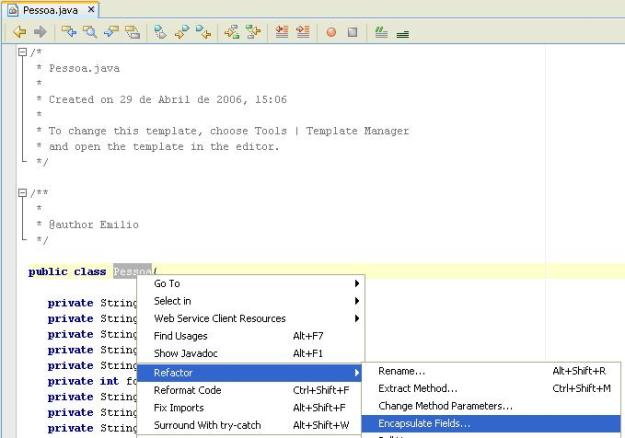Click the Back navigation arrow in editor toolbar
Image resolution: width=625 pixels, height=438 pixels.
(16, 31)
